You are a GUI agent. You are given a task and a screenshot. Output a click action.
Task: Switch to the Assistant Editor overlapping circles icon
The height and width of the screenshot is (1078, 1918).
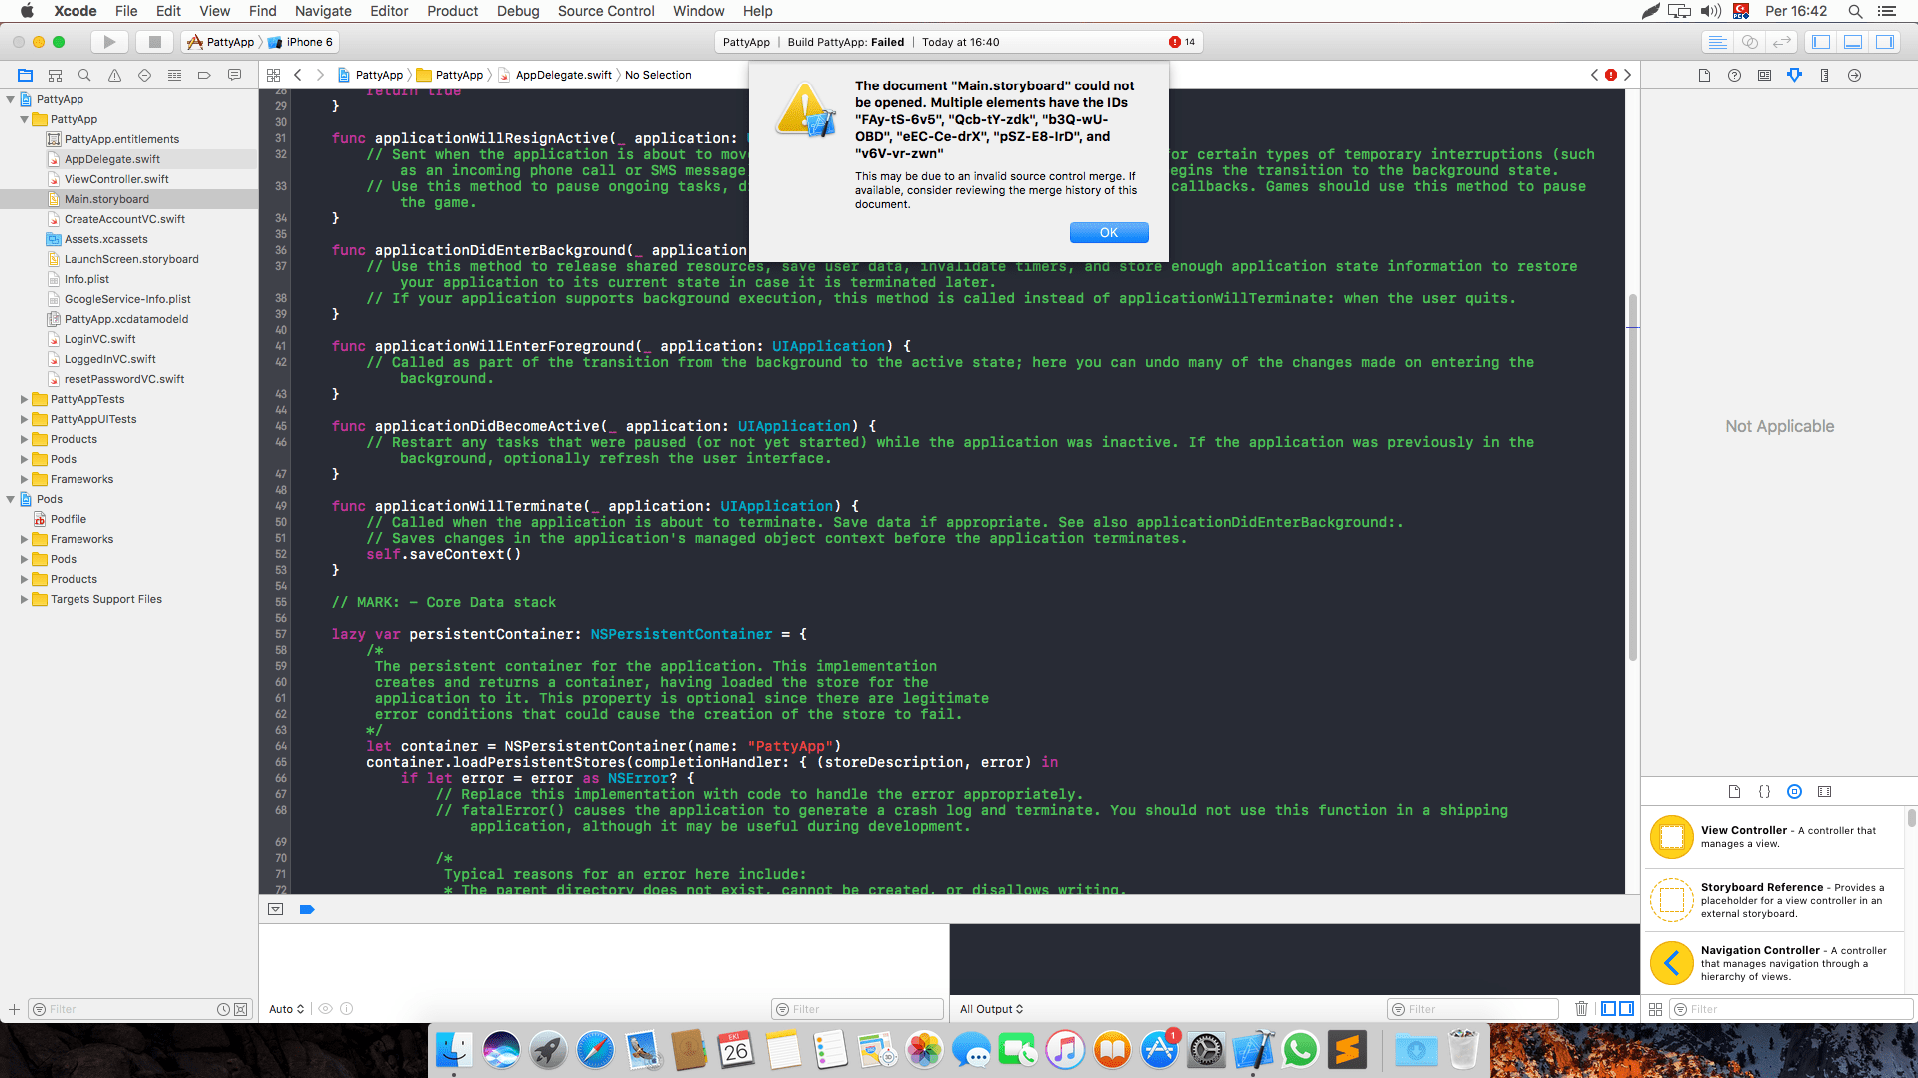point(1750,42)
